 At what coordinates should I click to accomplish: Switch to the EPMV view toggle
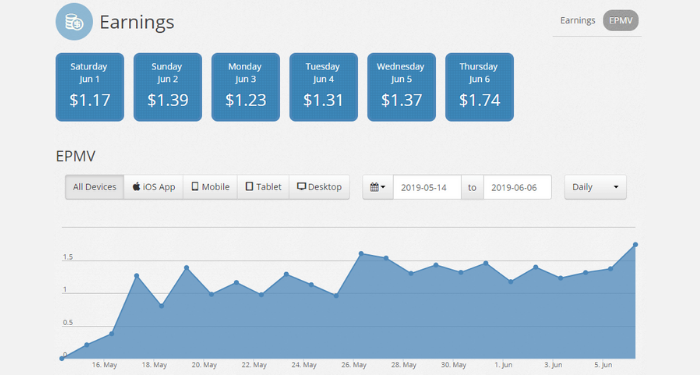(x=621, y=21)
